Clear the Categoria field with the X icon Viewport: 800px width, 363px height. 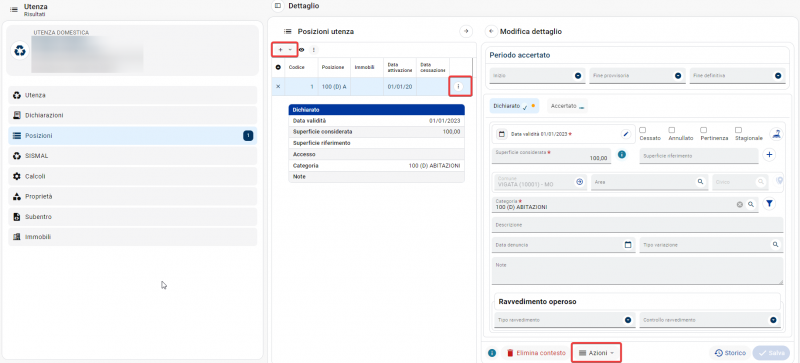(x=739, y=204)
